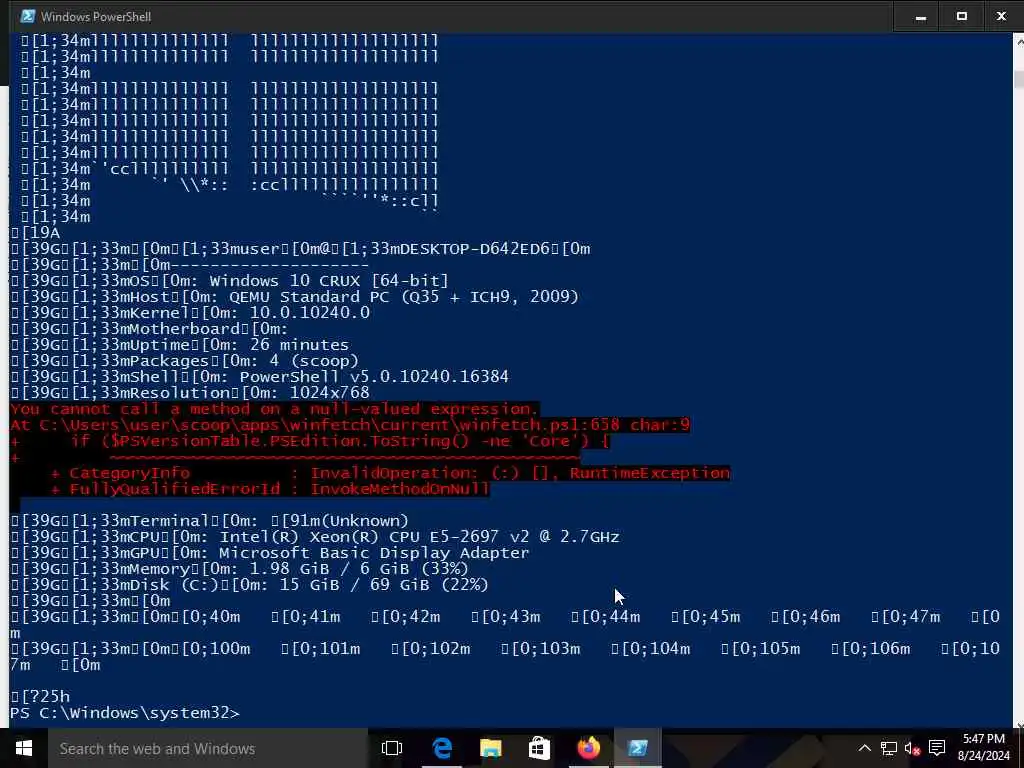Screen dimensions: 1024x768
Task: Click the '[19A' escape sequence line
Action: click(x=35, y=232)
